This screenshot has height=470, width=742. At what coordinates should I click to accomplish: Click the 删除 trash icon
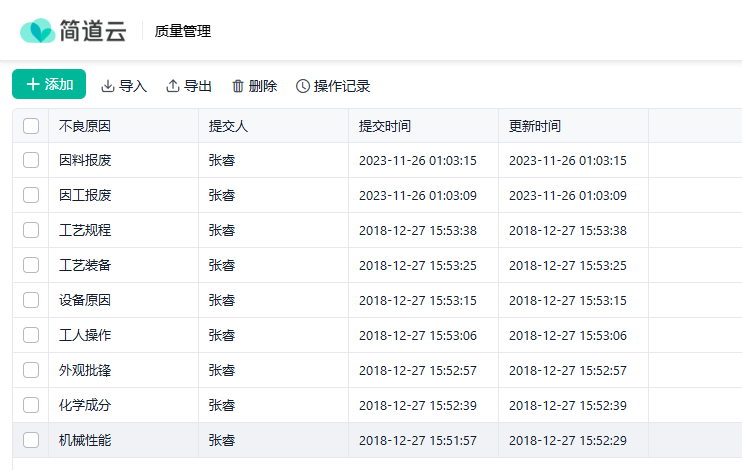[x=238, y=86]
